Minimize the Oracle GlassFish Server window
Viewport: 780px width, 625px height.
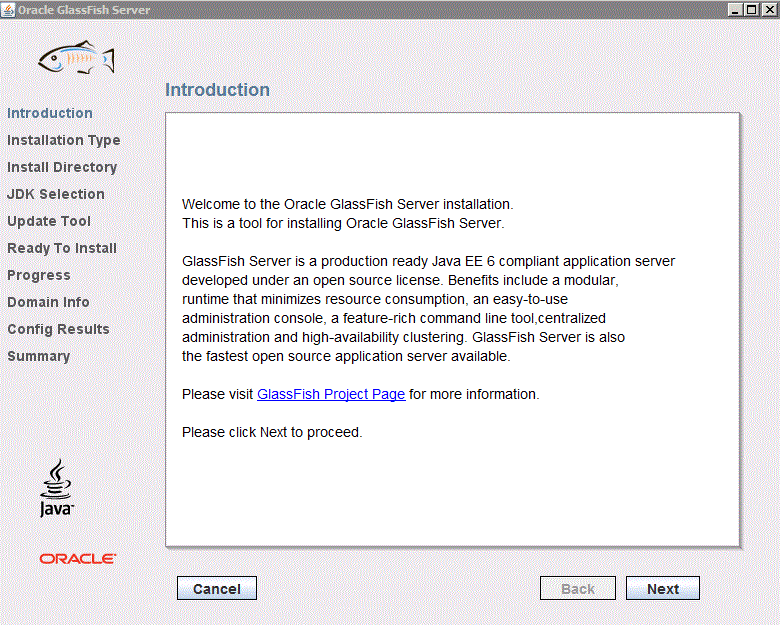tap(735, 9)
